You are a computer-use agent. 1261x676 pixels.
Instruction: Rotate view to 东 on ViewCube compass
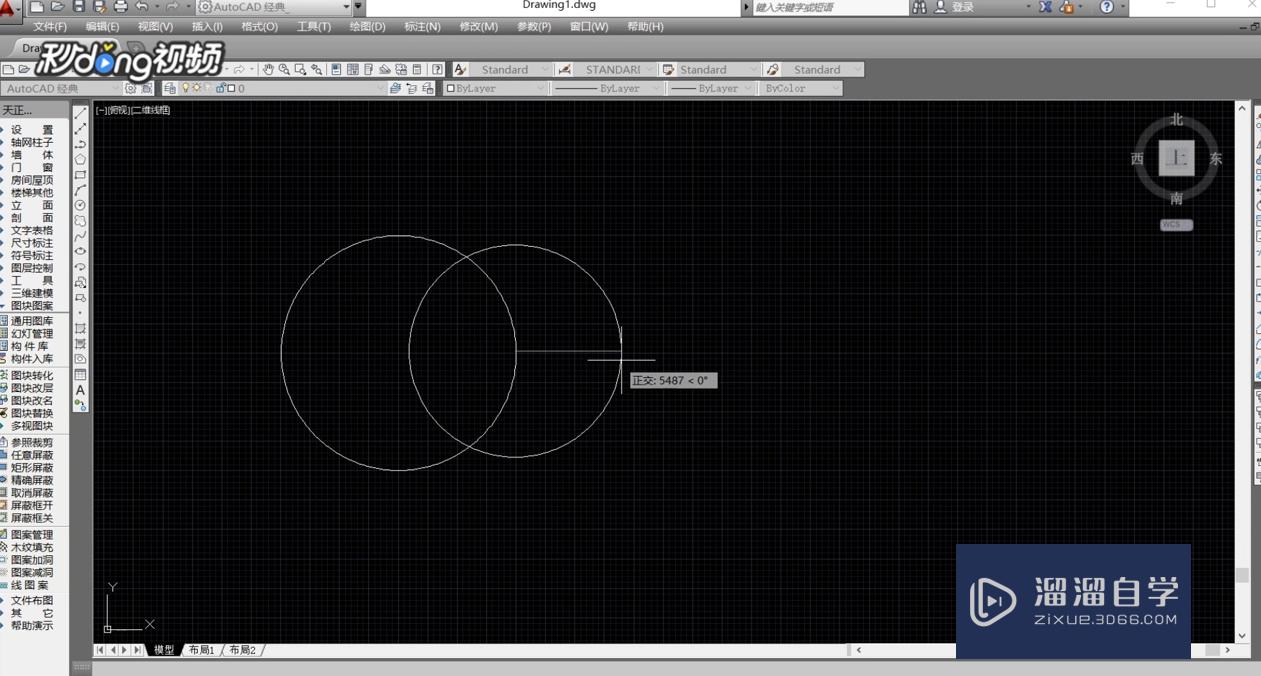point(1216,158)
